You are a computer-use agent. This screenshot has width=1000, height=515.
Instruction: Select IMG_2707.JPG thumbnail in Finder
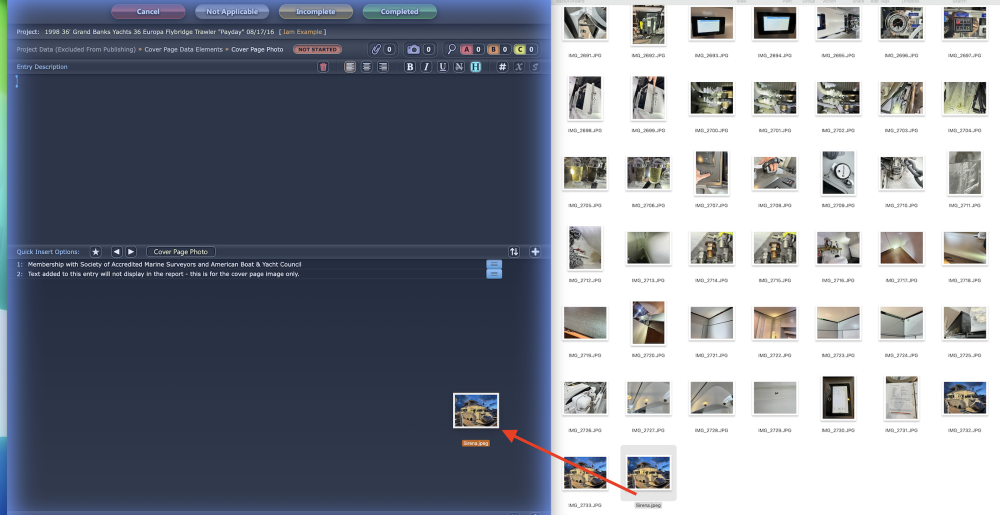pos(711,173)
